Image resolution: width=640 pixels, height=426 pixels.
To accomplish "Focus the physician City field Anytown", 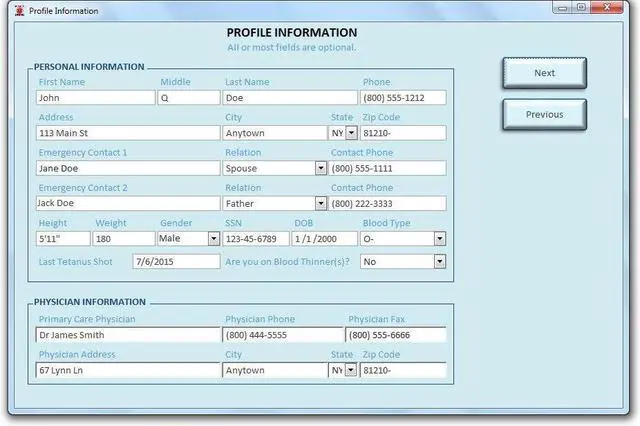I will point(275,370).
